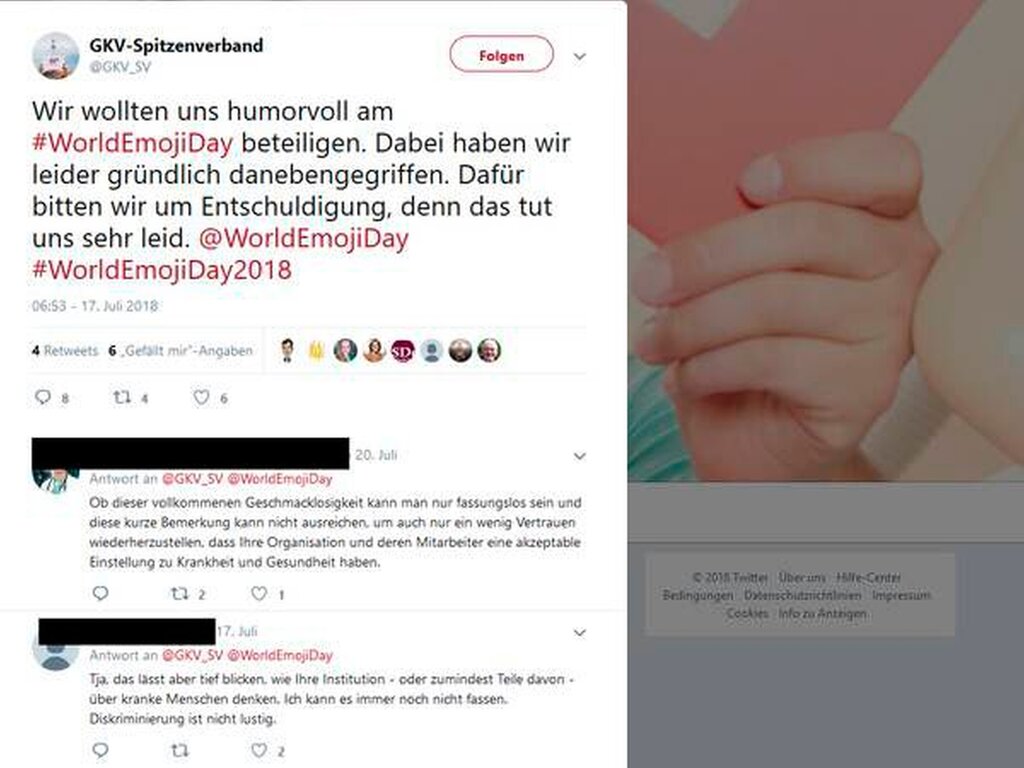The image size is (1024, 768).
Task: Open the dropdown chevron next to Folgen
Action: pos(579,57)
